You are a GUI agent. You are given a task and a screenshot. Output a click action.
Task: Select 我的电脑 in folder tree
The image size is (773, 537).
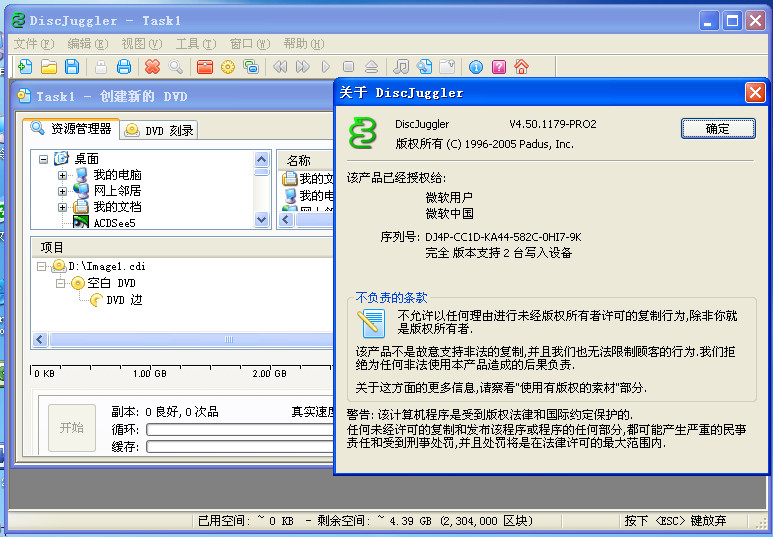click(117, 175)
